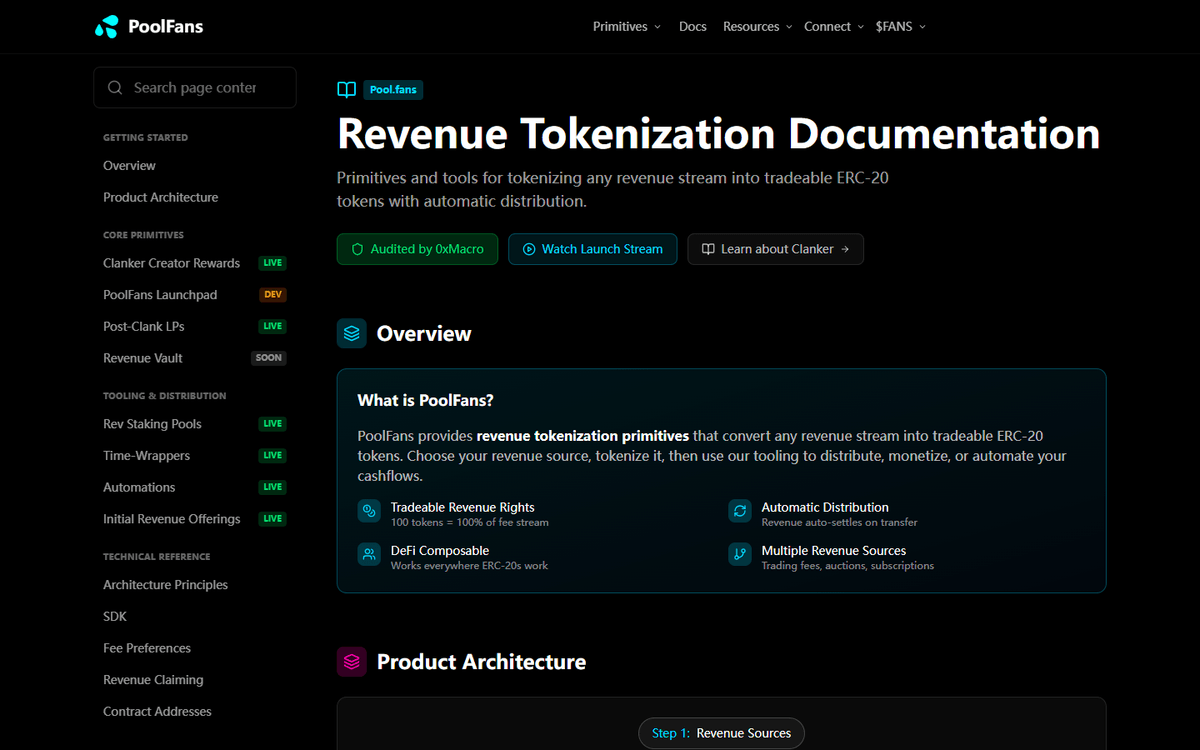Click the CORE PRIMITIVES sidebar heading
Viewport: 1200px width, 750px height.
tap(143, 236)
